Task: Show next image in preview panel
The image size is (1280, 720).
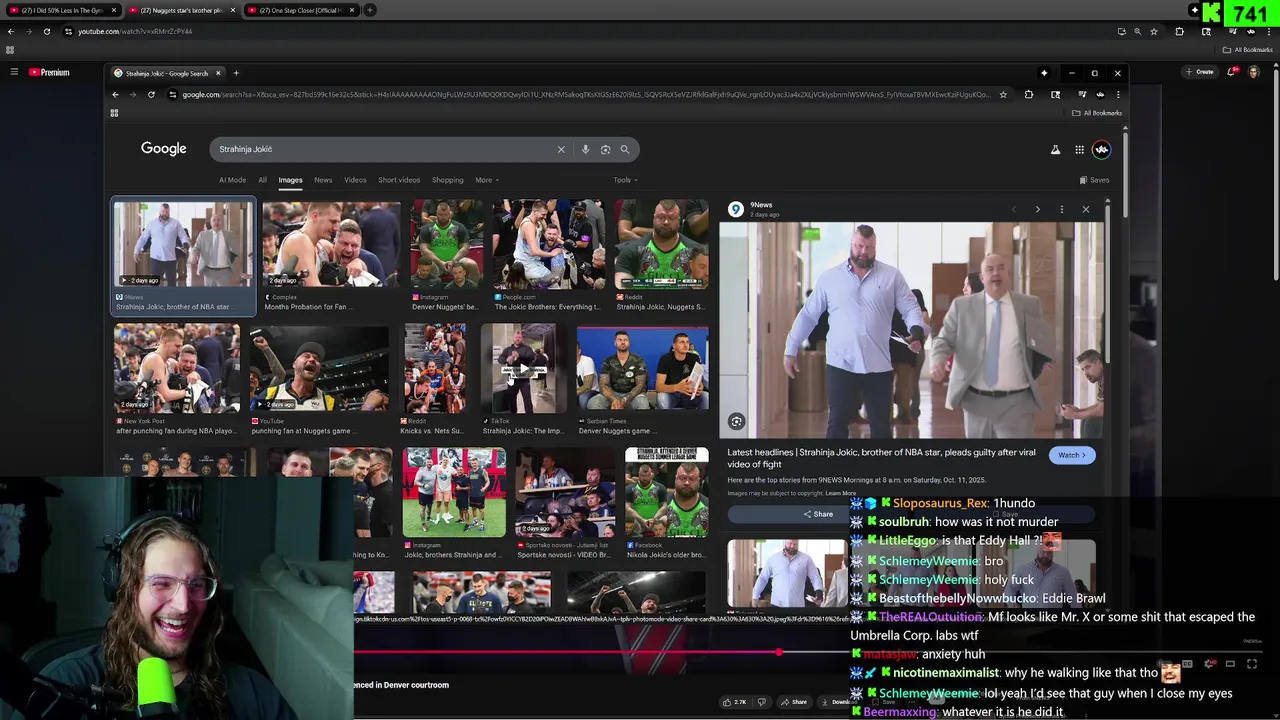Action: (1037, 209)
